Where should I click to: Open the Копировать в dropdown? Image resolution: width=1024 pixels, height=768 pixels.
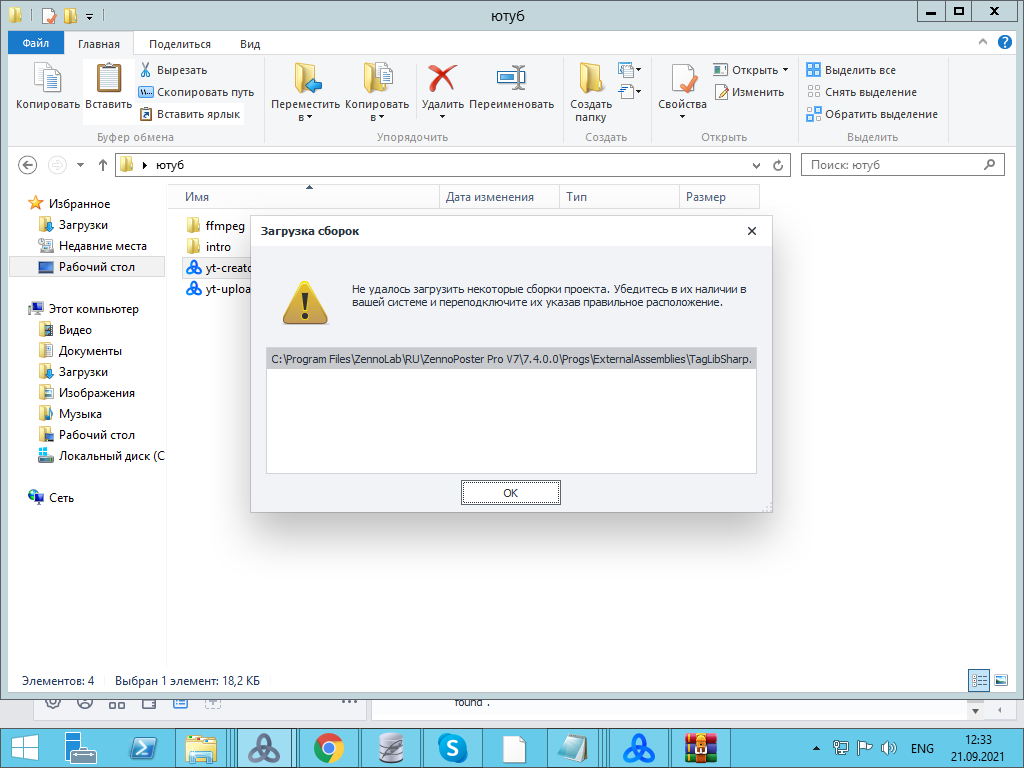pyautogui.click(x=377, y=92)
